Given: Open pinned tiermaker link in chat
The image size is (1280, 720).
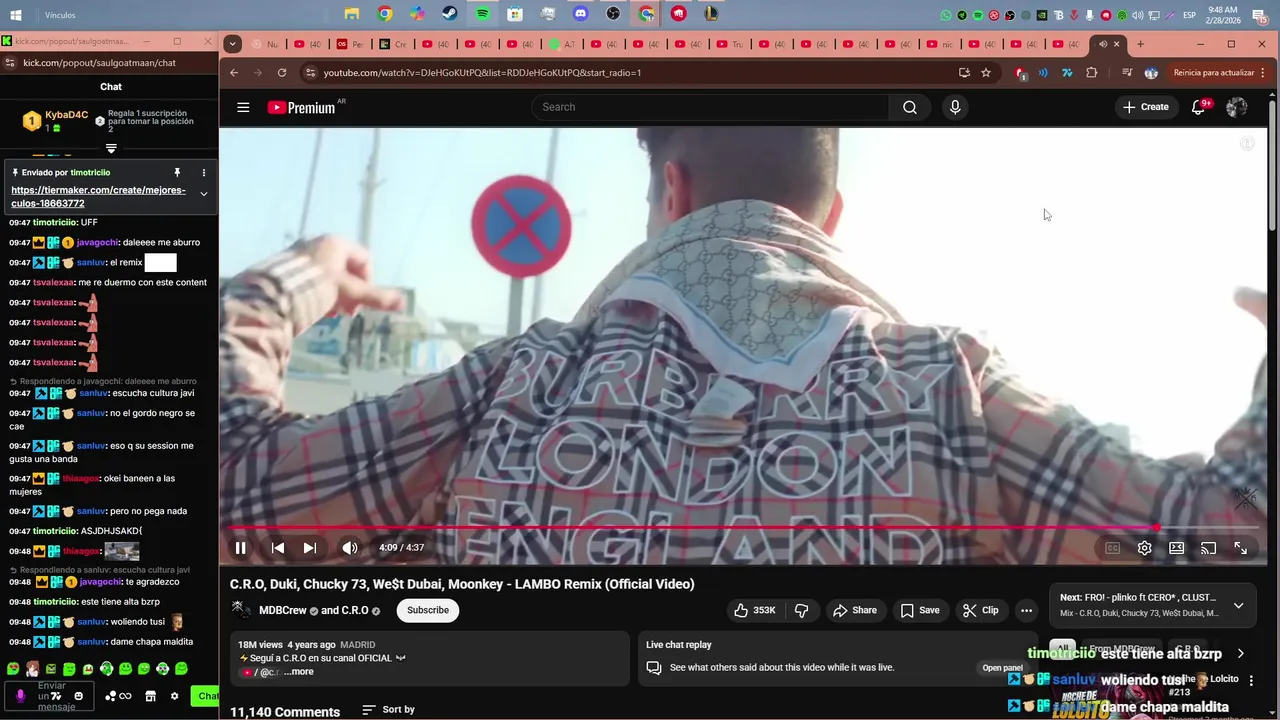Looking at the screenshot, I should tap(98, 196).
